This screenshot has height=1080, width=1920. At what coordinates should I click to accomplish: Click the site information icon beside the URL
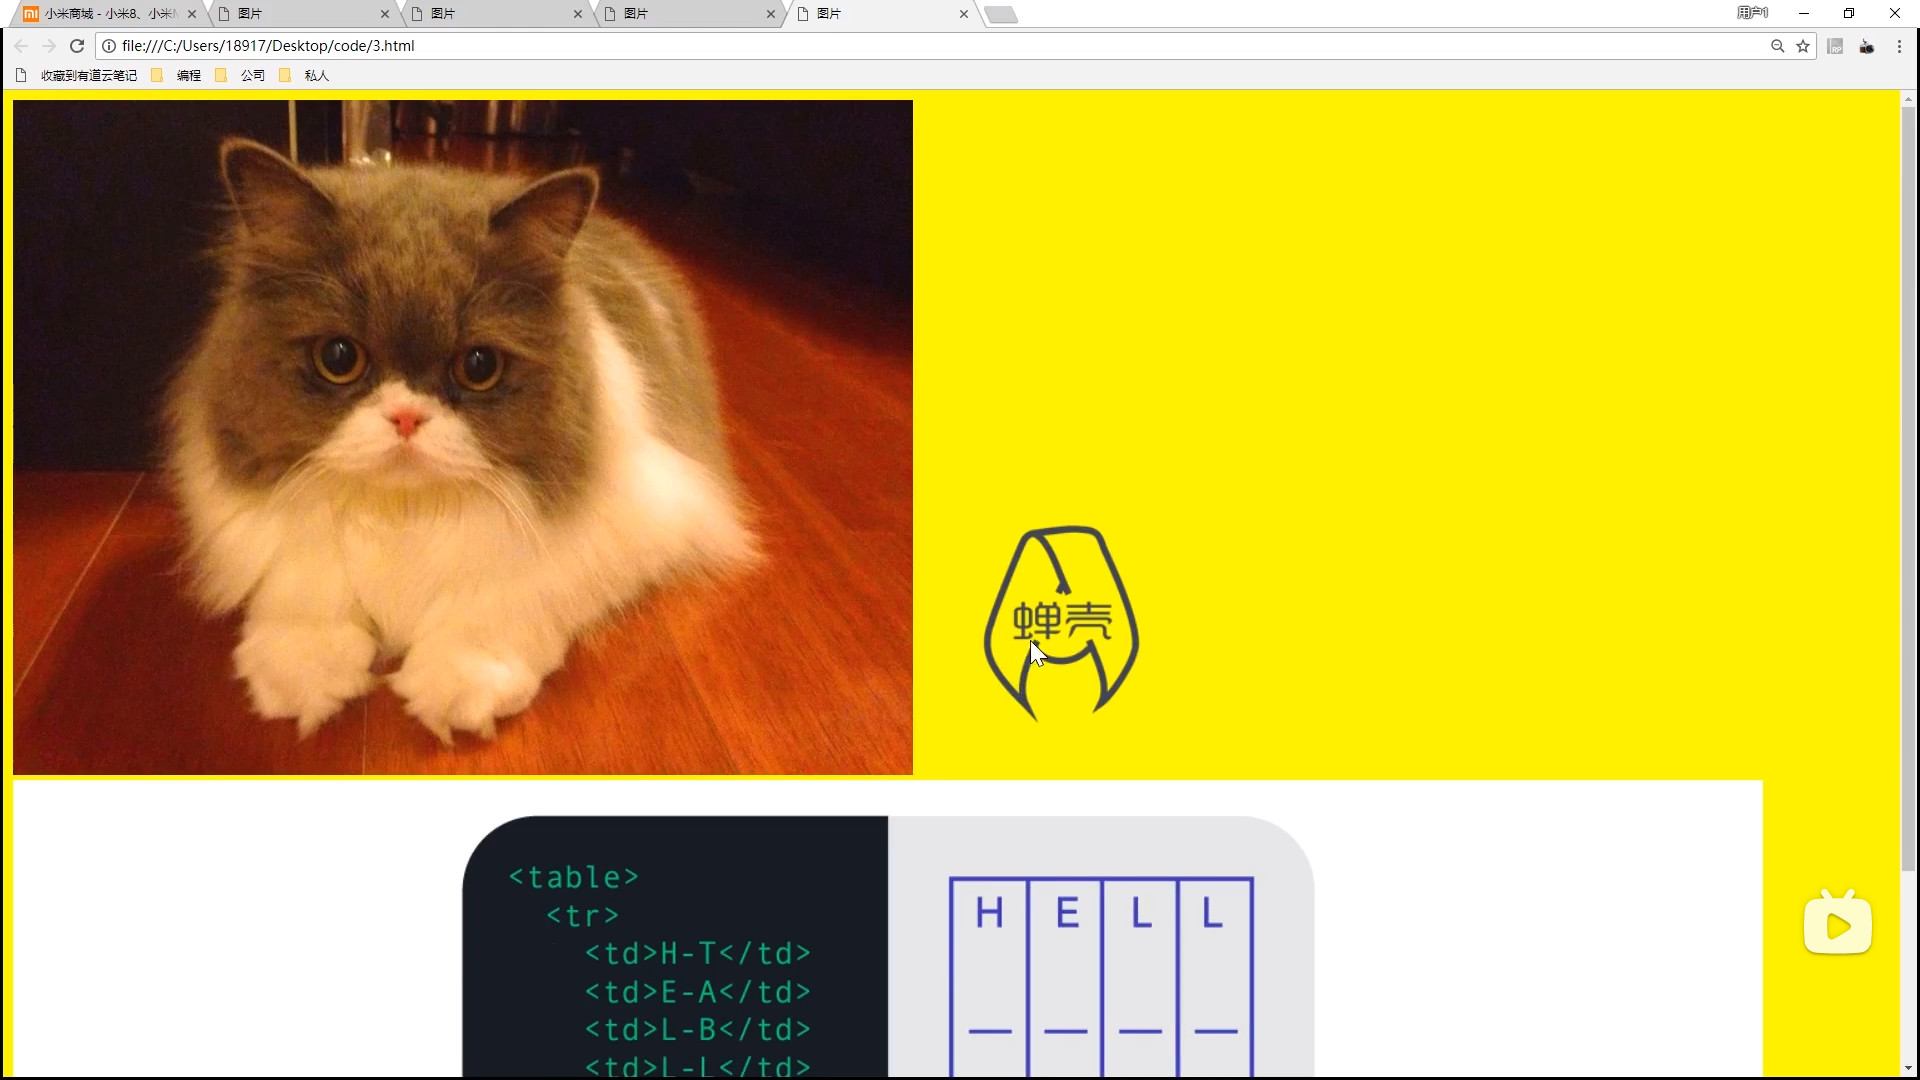tap(109, 46)
